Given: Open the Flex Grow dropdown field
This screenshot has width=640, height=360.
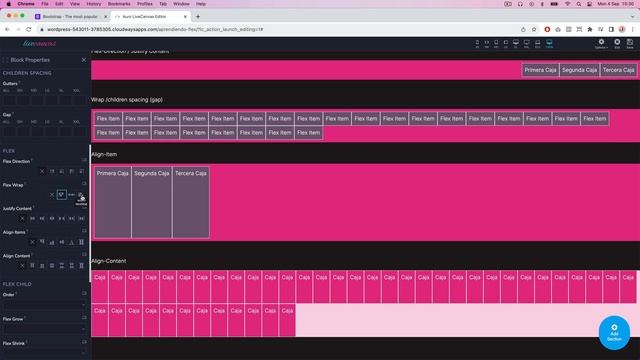Looking at the screenshot, I should point(44,329).
